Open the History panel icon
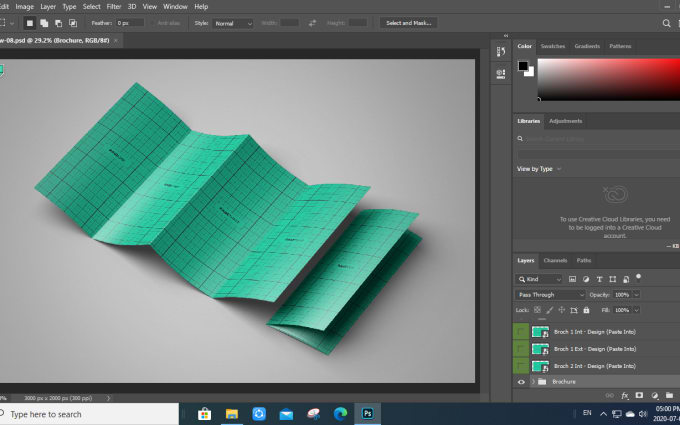 [500, 51]
